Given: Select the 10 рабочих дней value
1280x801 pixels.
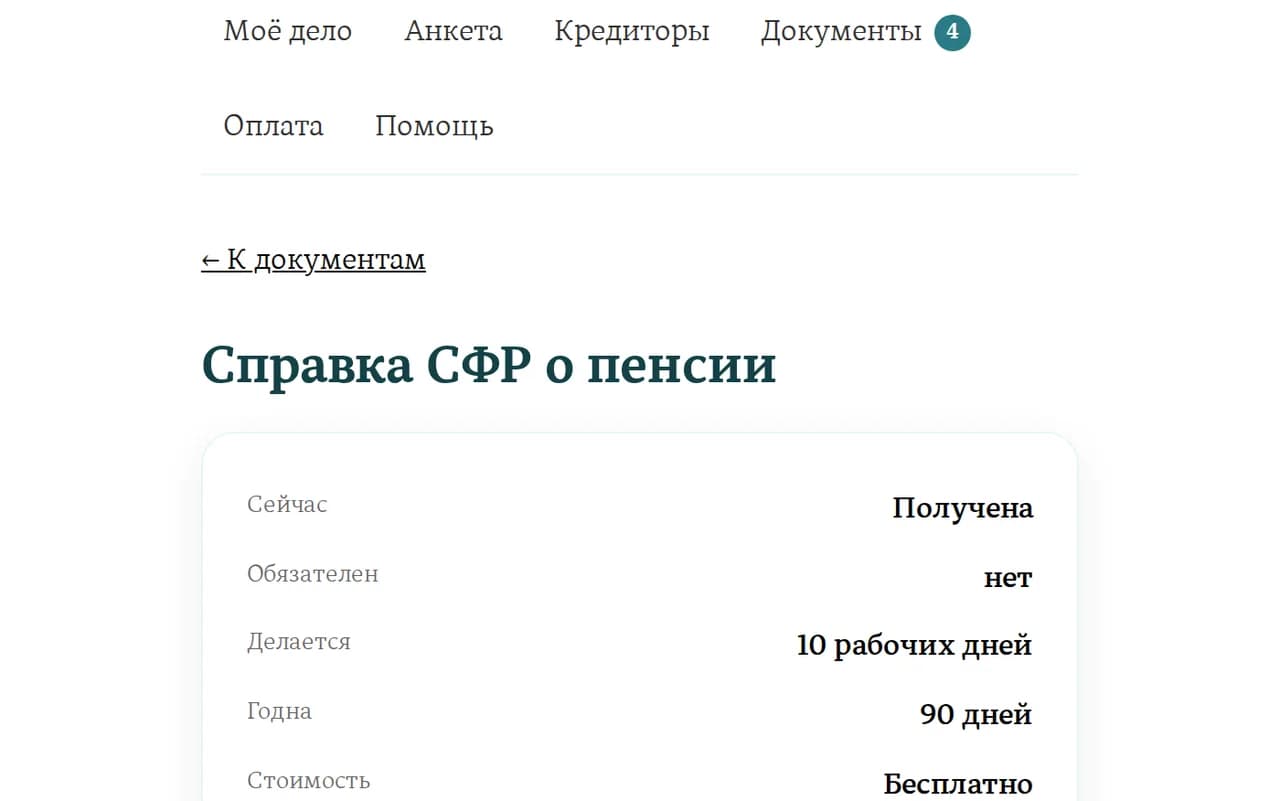Looking at the screenshot, I should tap(914, 646).
